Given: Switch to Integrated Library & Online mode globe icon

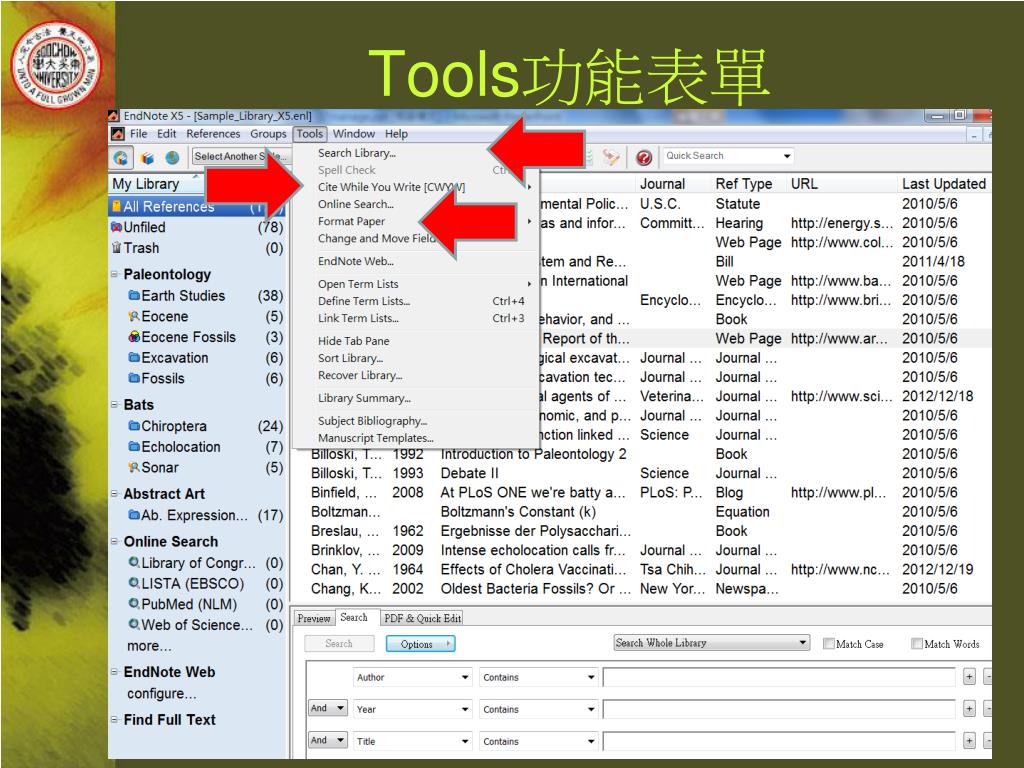Looking at the screenshot, I should point(121,157).
